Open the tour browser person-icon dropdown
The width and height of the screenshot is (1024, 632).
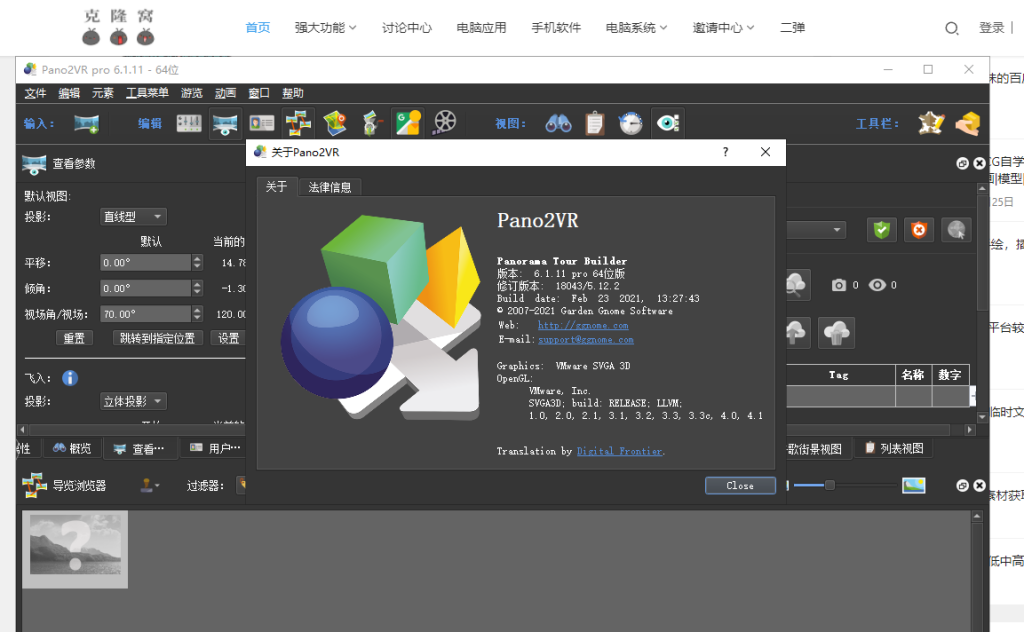click(150, 485)
